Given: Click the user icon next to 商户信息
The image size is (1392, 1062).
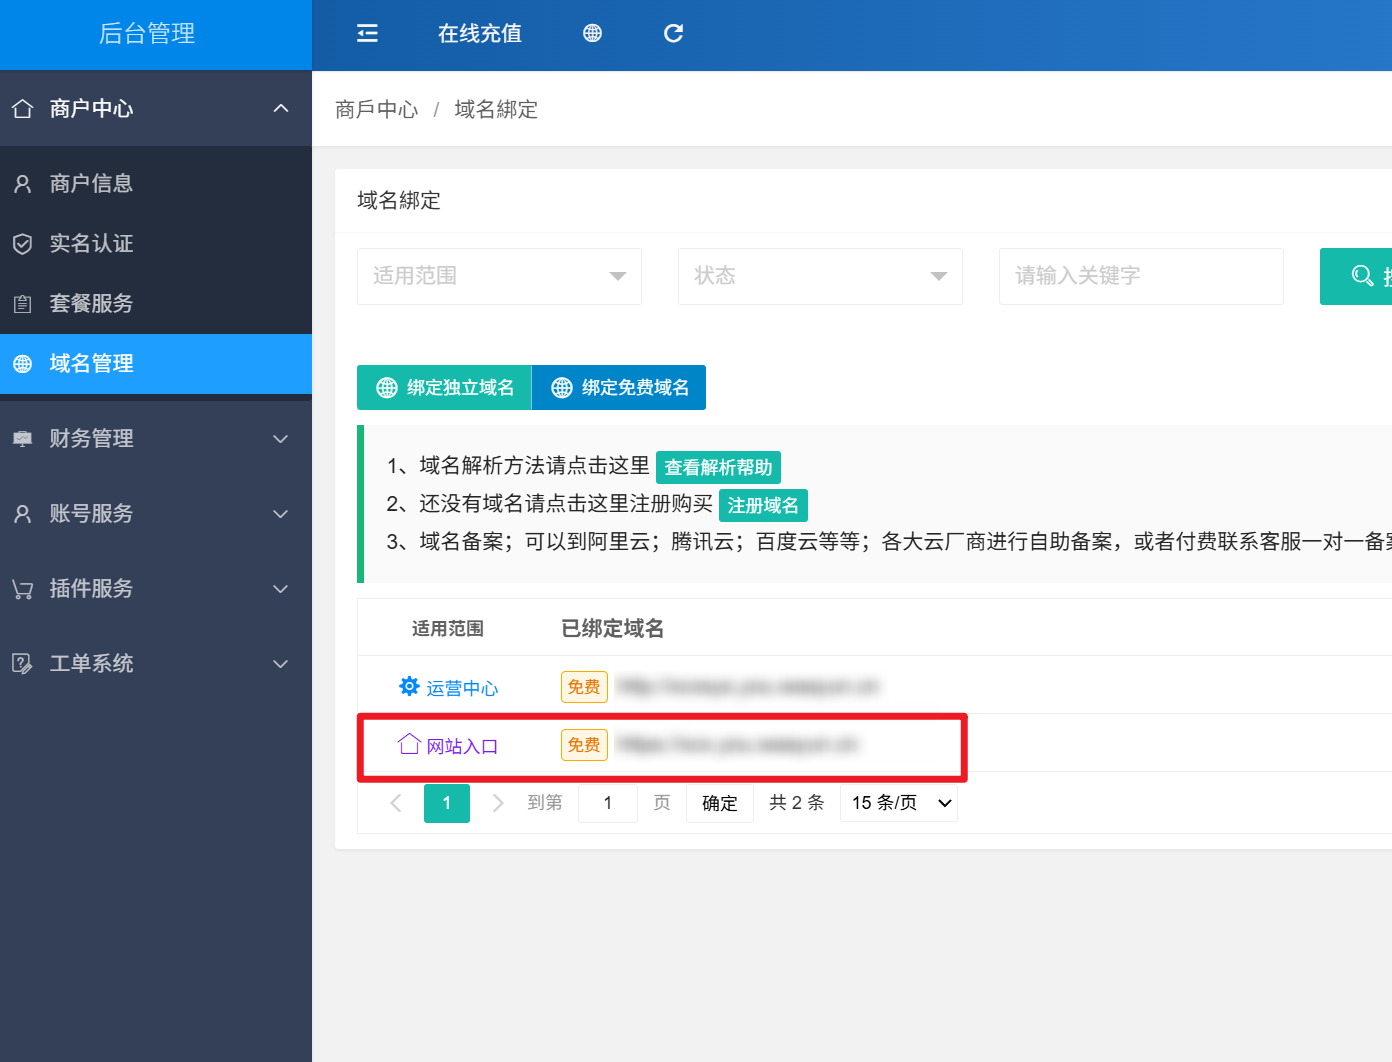Looking at the screenshot, I should coord(23,184).
